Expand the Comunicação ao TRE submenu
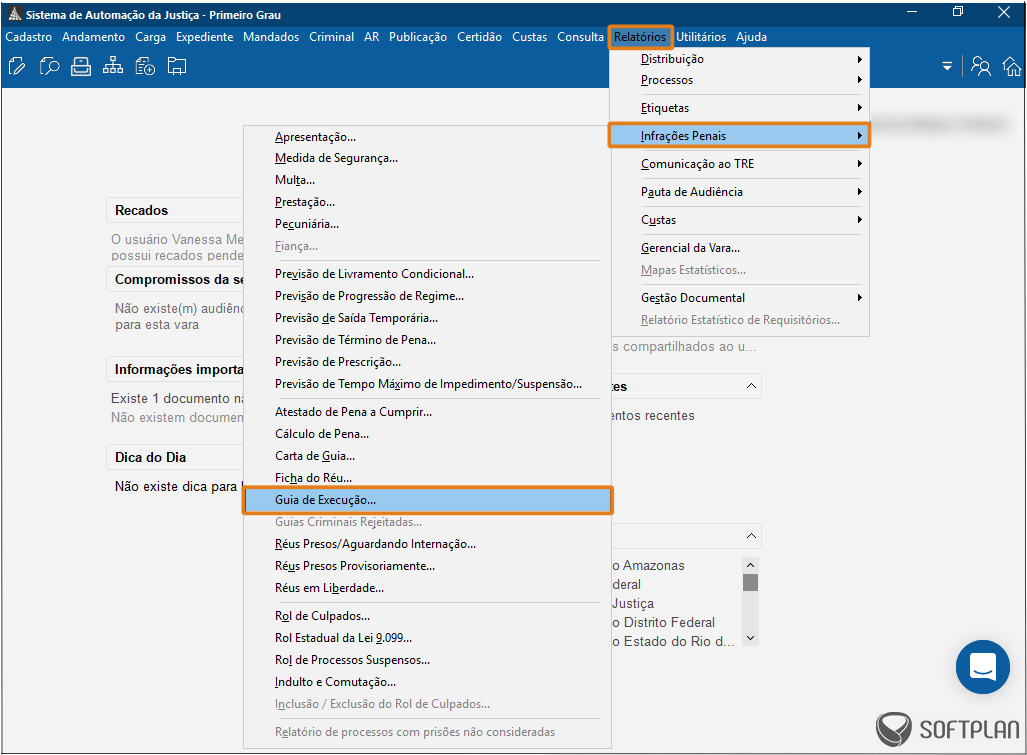The width and height of the screenshot is (1027, 755). (739, 164)
